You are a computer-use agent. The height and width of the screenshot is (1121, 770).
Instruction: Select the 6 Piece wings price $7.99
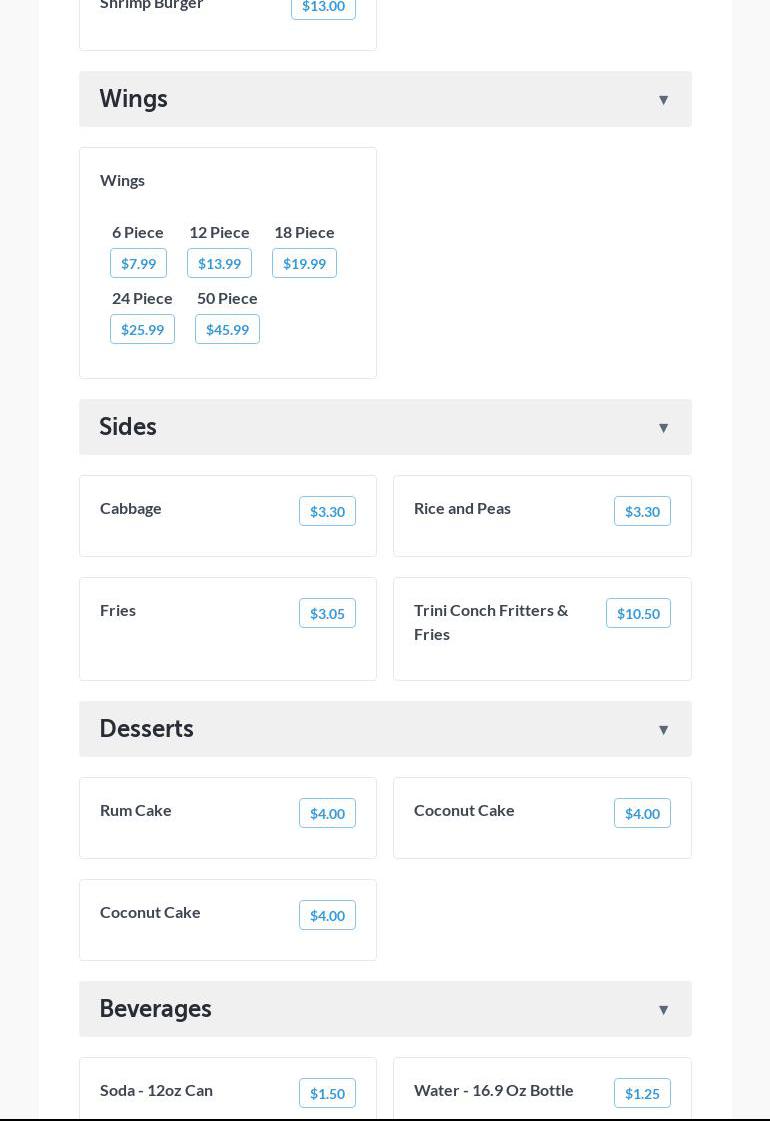tap(138, 263)
